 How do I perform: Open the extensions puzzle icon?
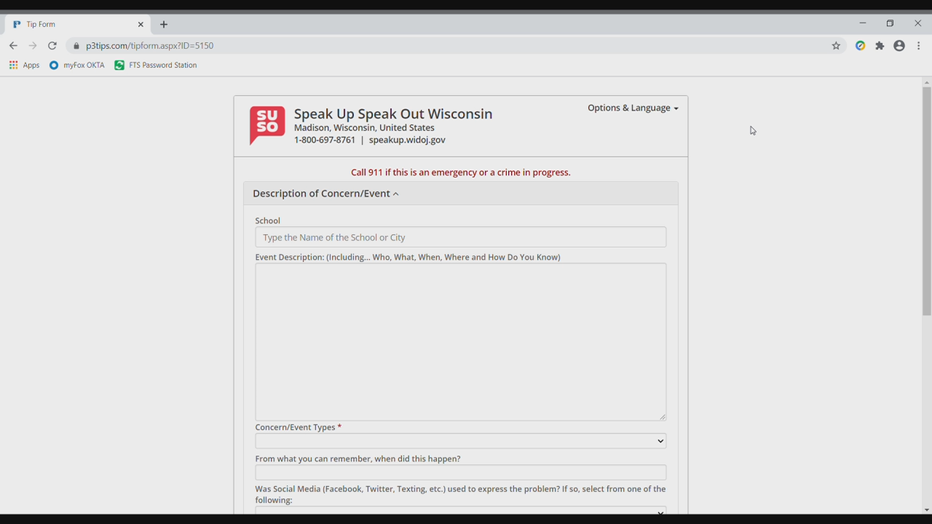tap(880, 46)
